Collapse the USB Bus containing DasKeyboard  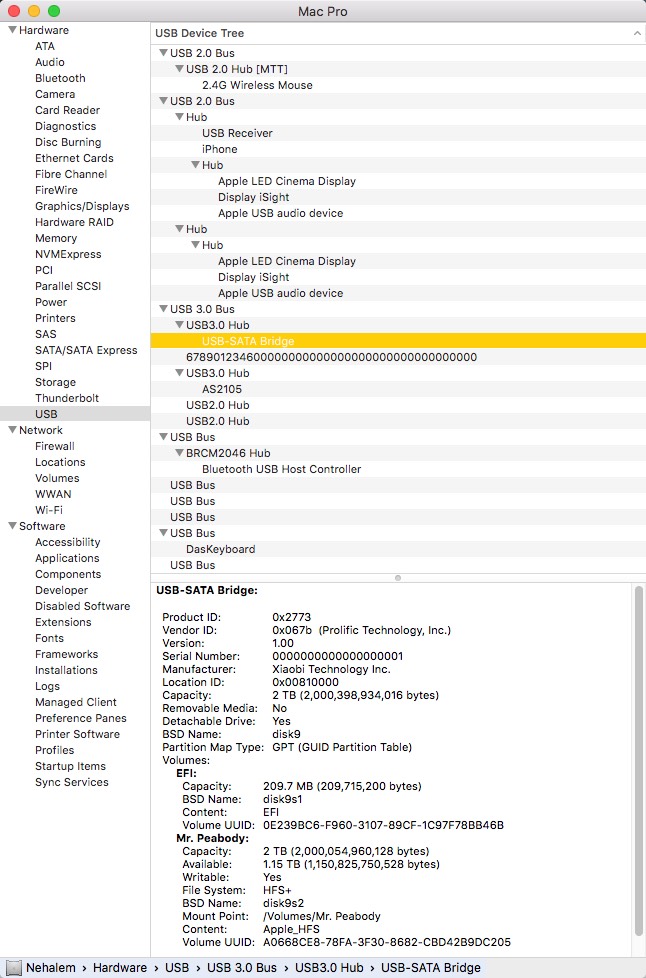163,533
